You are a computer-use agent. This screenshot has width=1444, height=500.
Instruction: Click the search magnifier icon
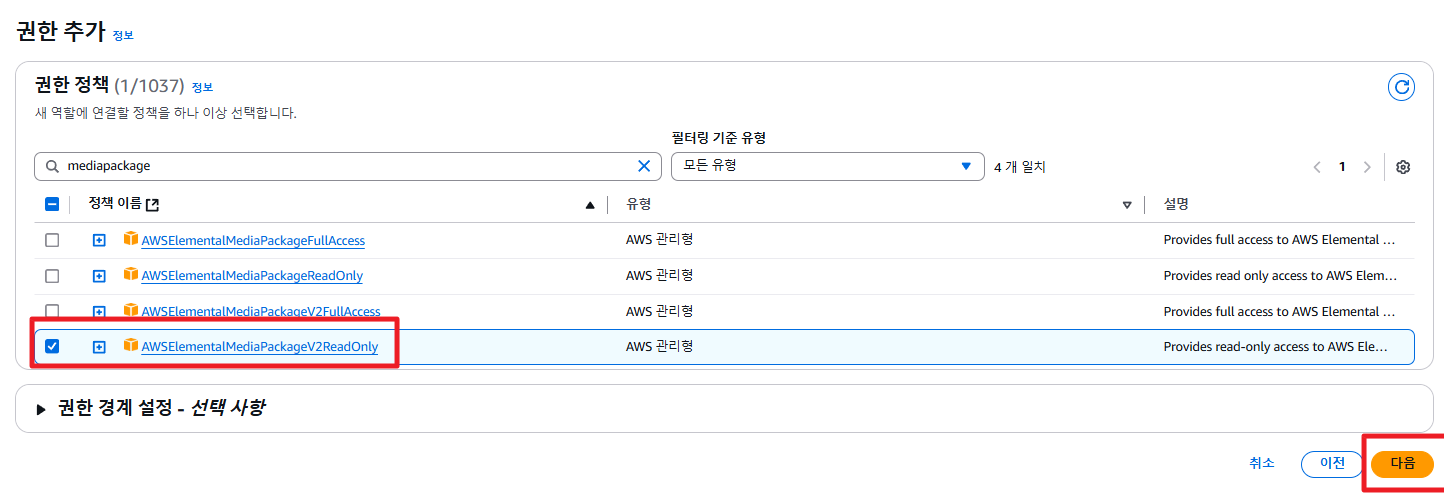pyautogui.click(x=52, y=167)
